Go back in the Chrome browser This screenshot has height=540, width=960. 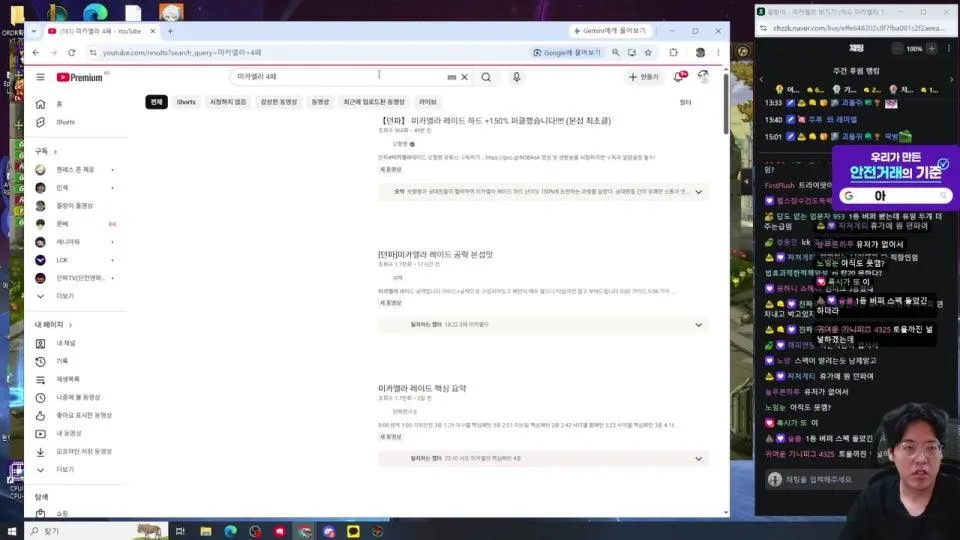tap(36, 53)
